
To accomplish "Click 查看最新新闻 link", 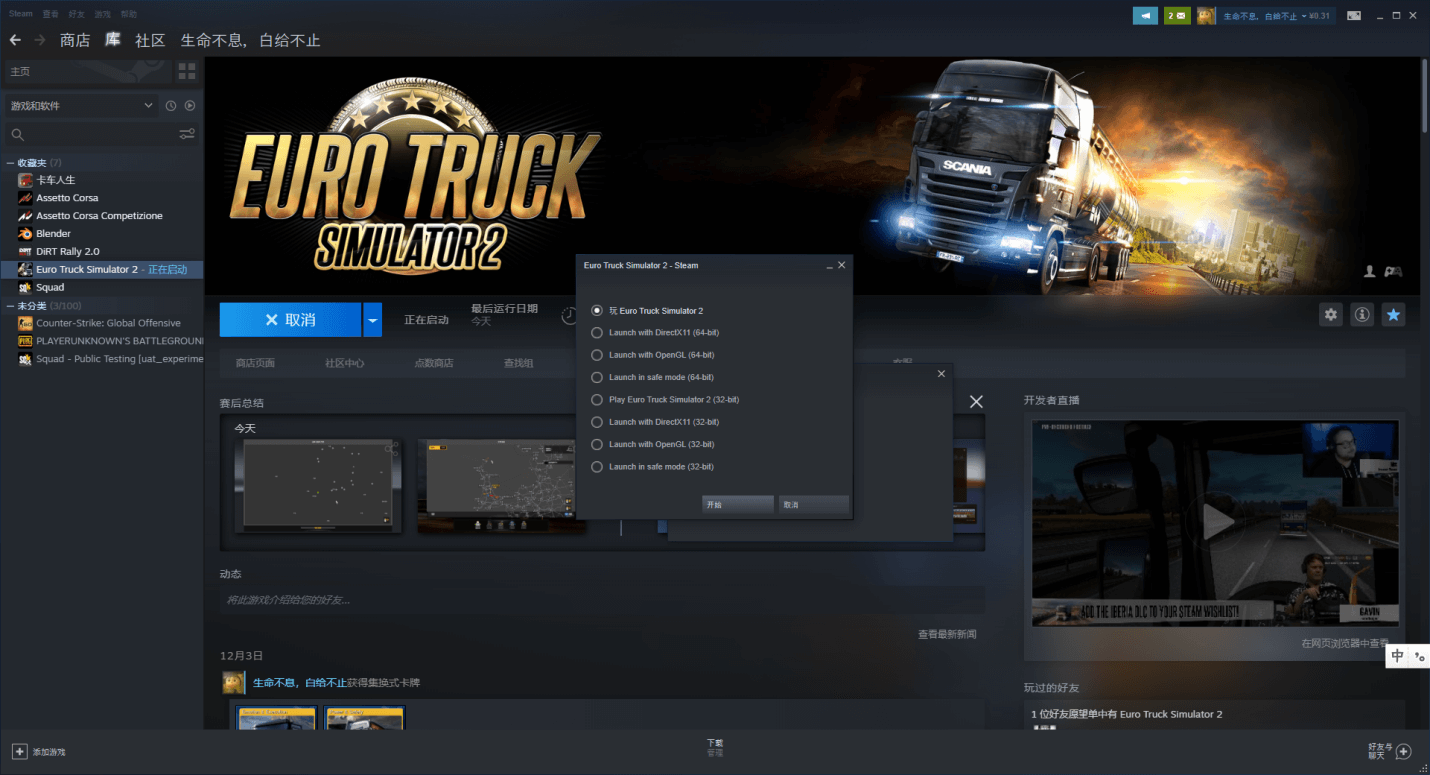I will coord(947,634).
